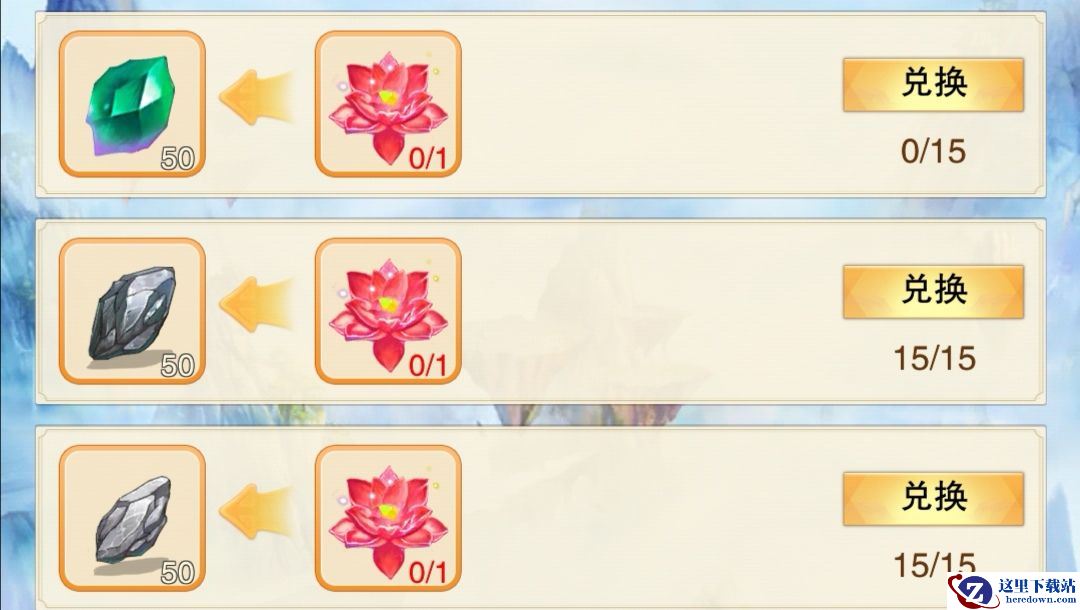Image resolution: width=1080 pixels, height=610 pixels.
Task: Click the 0/1 count on dark ore row lotus
Action: point(428,366)
